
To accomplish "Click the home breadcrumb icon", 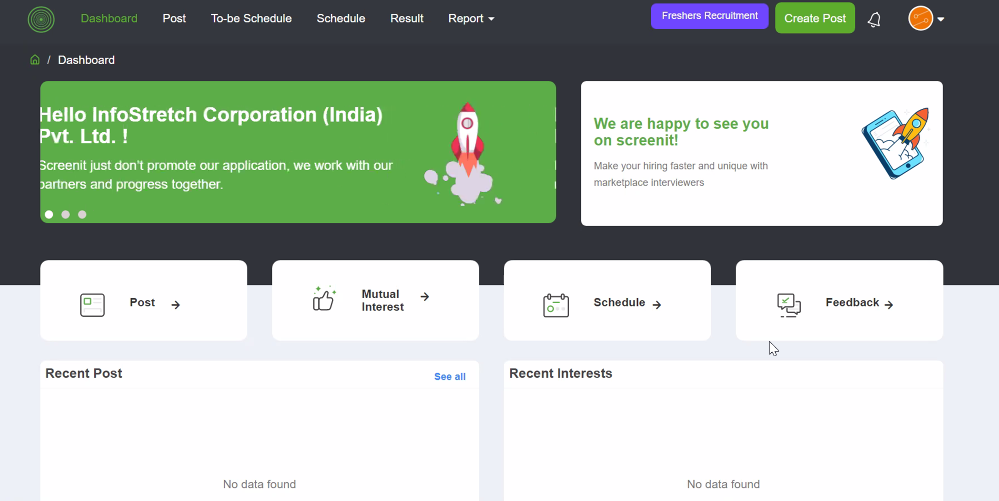I will click(35, 60).
